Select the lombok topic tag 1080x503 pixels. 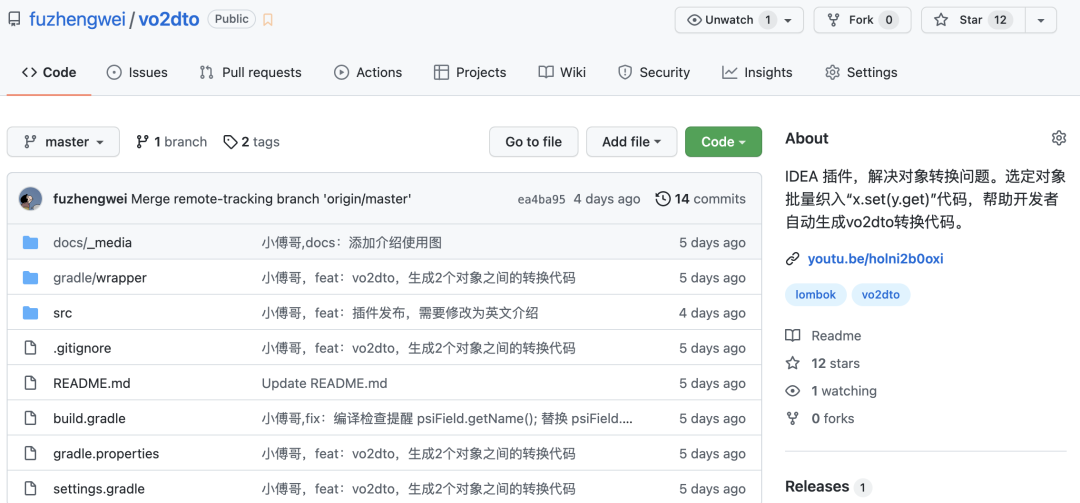coord(816,295)
